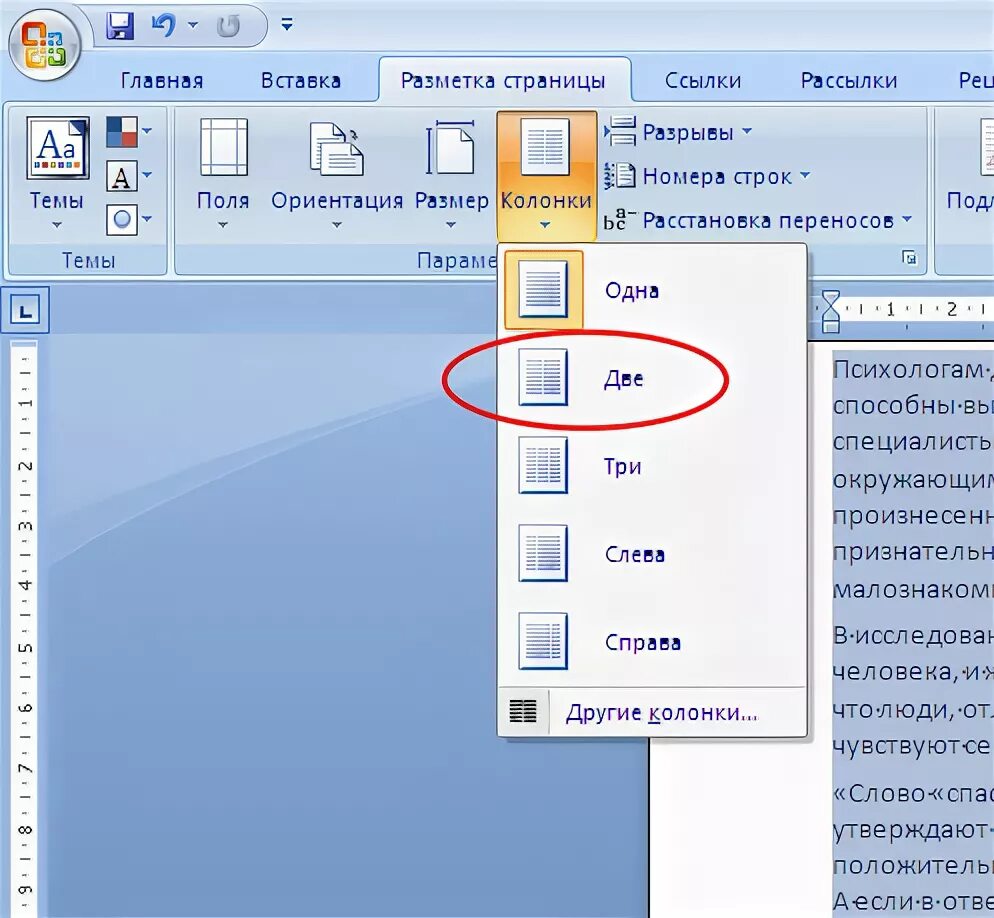Image resolution: width=994 pixels, height=918 pixels.
Task: Open Другие колонки dialog
Action: [652, 712]
